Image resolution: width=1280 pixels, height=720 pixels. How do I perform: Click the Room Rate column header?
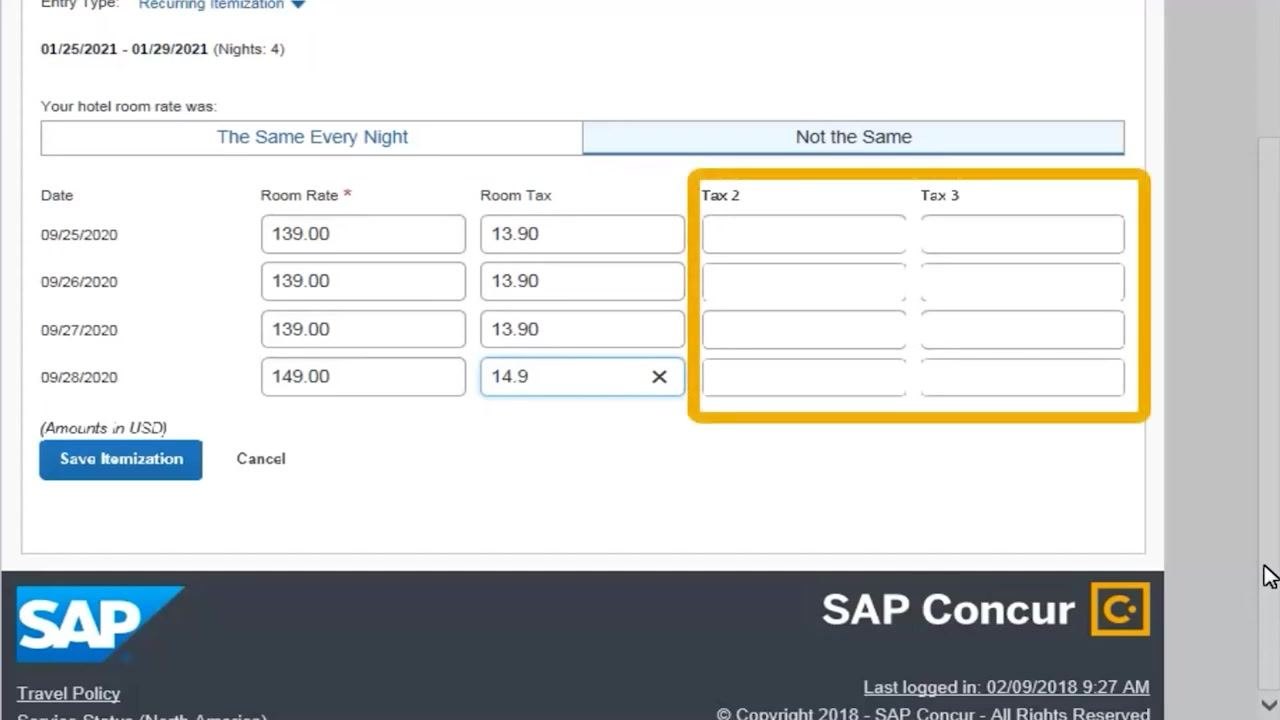(306, 195)
